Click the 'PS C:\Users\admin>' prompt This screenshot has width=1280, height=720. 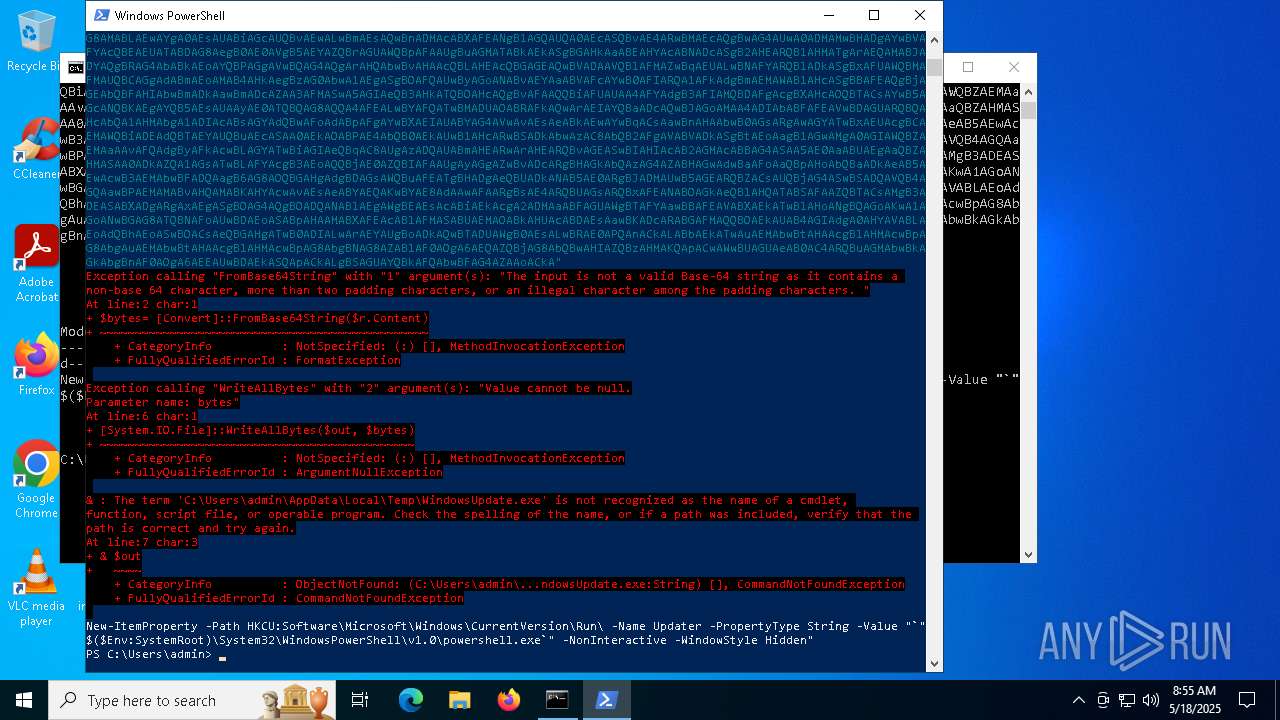point(149,654)
